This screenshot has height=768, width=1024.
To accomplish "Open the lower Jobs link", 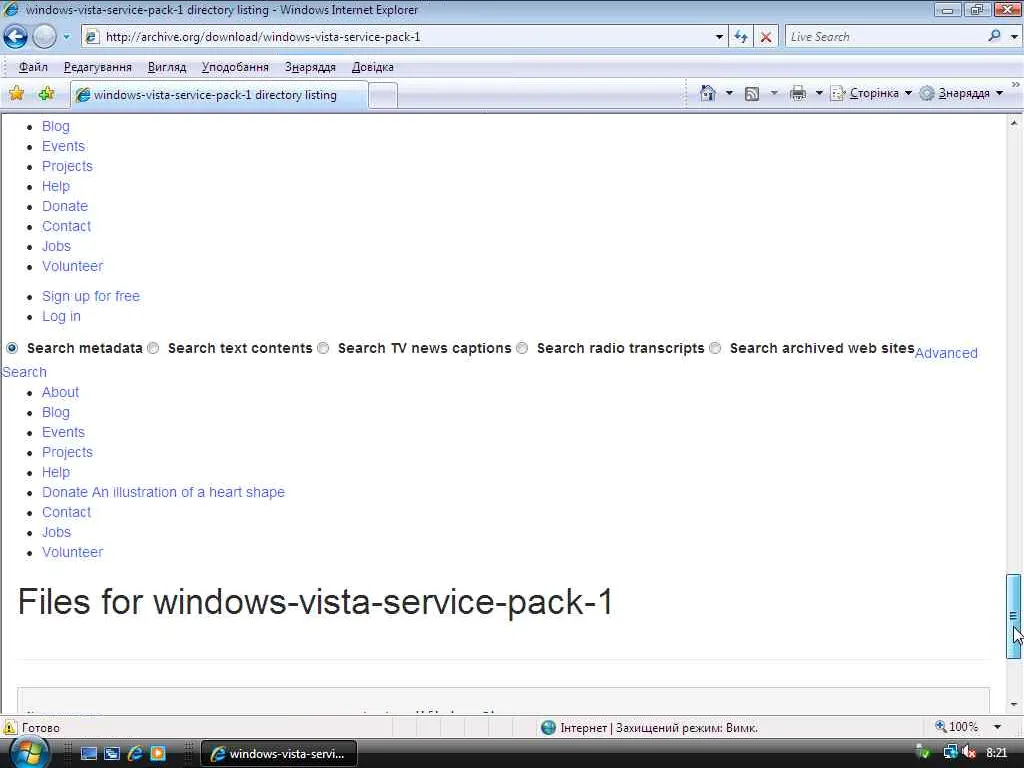I will coord(56,532).
